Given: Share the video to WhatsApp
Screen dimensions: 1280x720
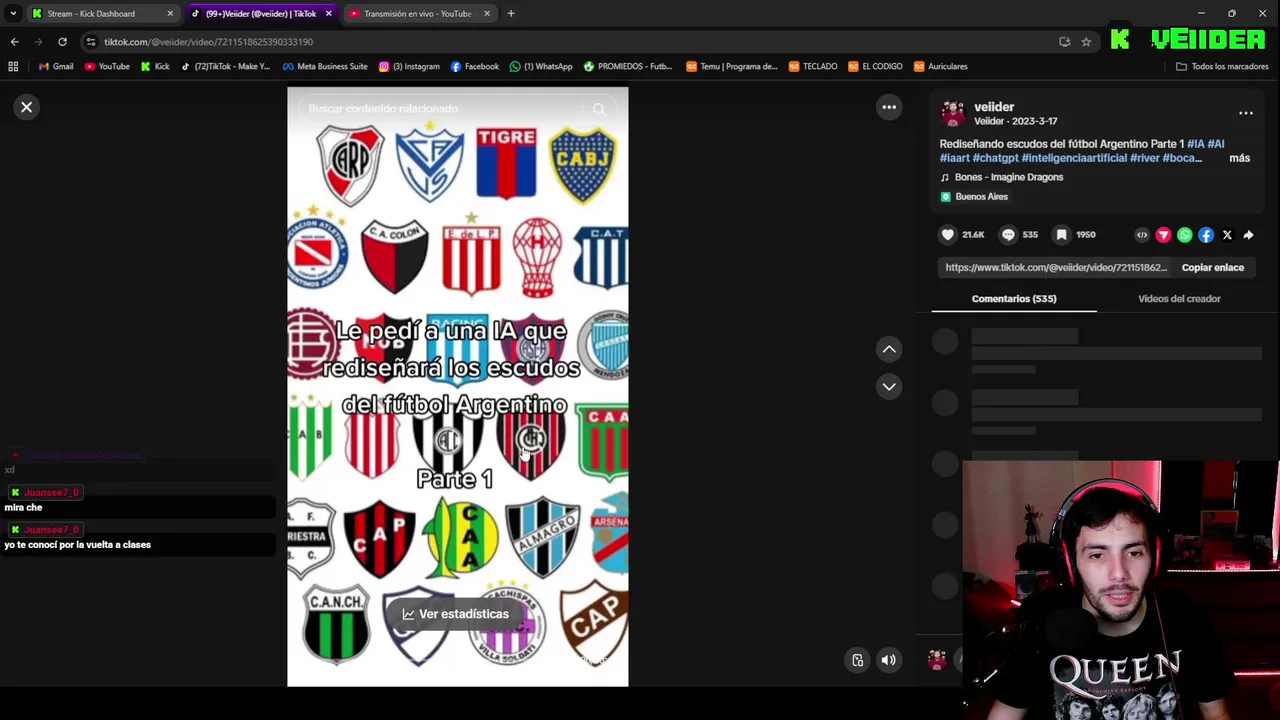Looking at the screenshot, I should coord(1185,235).
